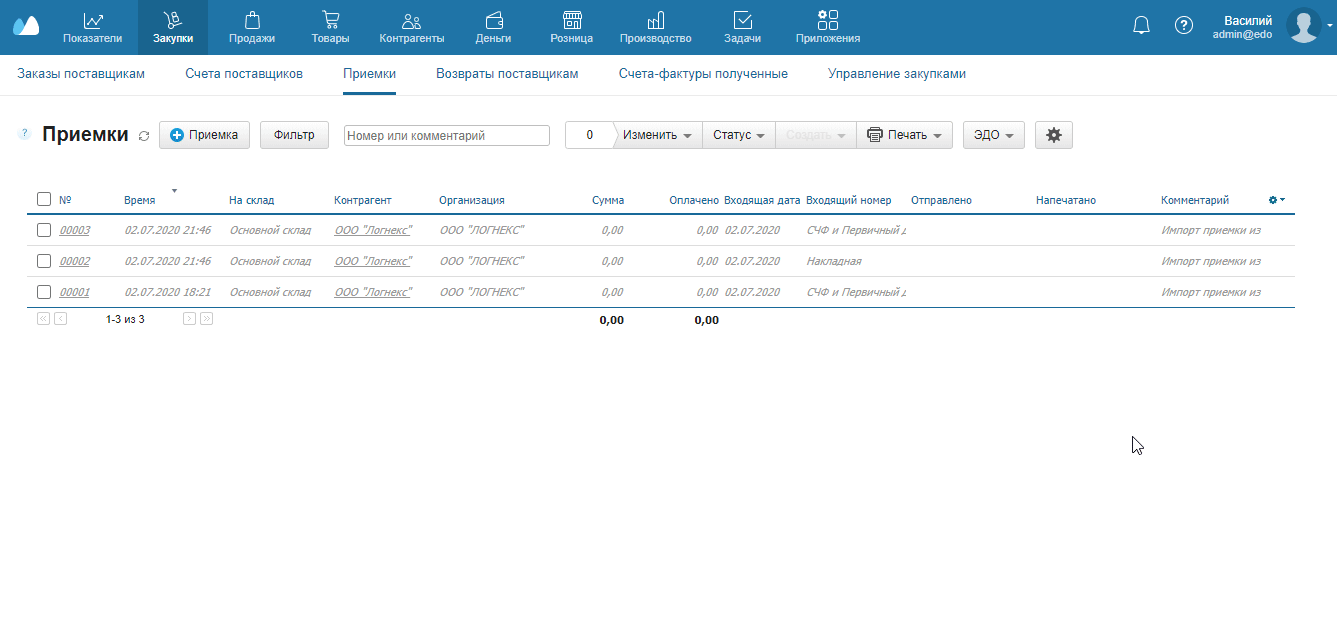The width and height of the screenshot is (1337, 635).
Task: Refresh the Приемки list
Action: click(x=144, y=136)
